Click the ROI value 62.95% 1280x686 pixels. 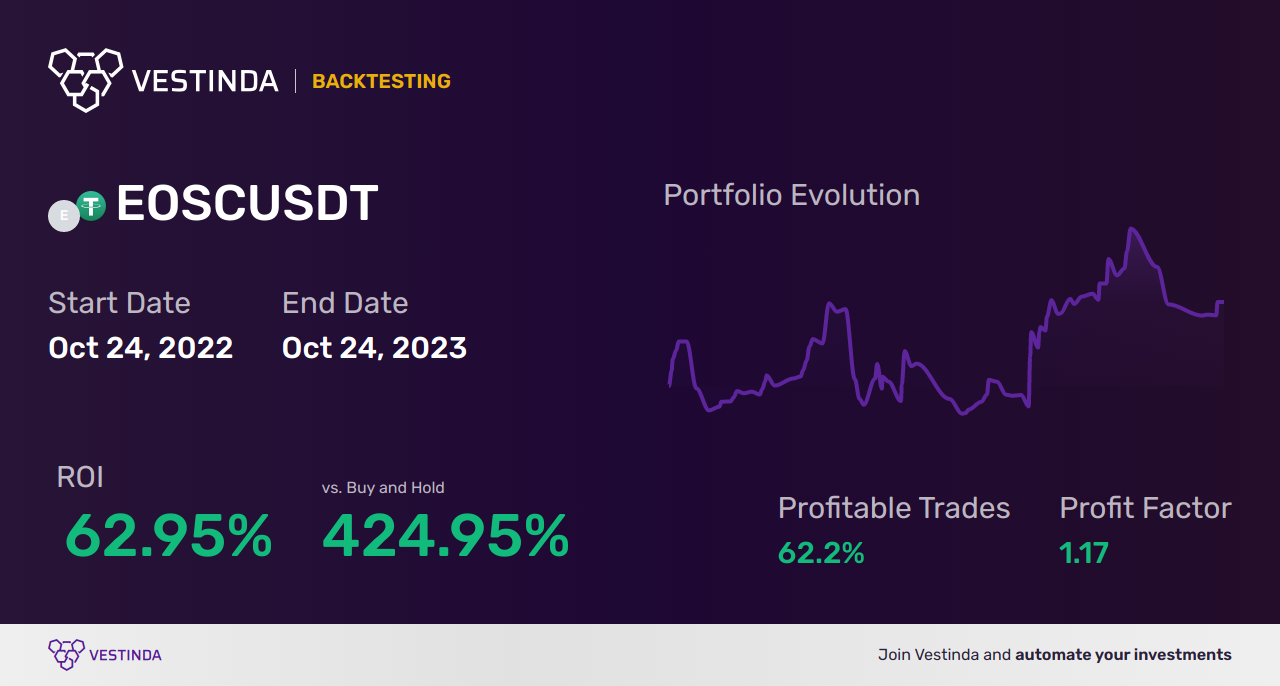[x=168, y=537]
